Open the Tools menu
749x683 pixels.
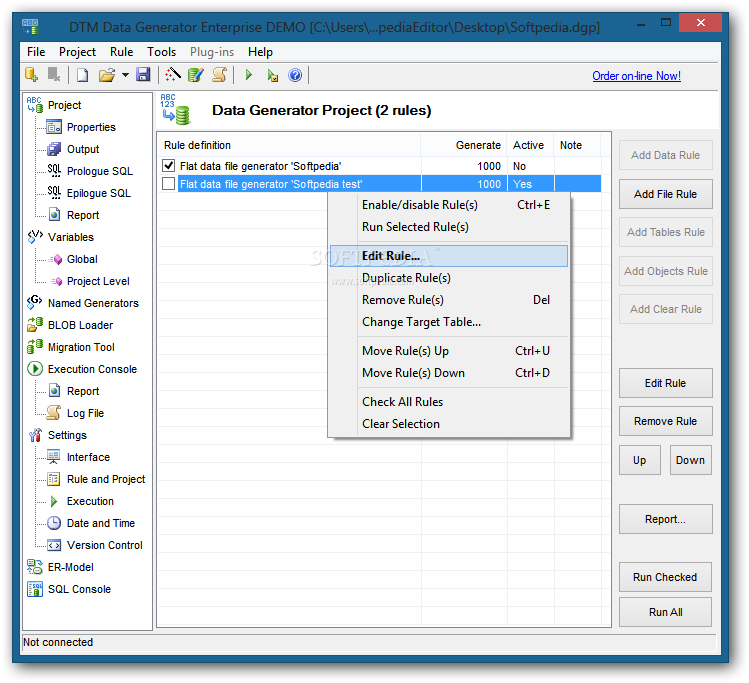click(x=161, y=52)
